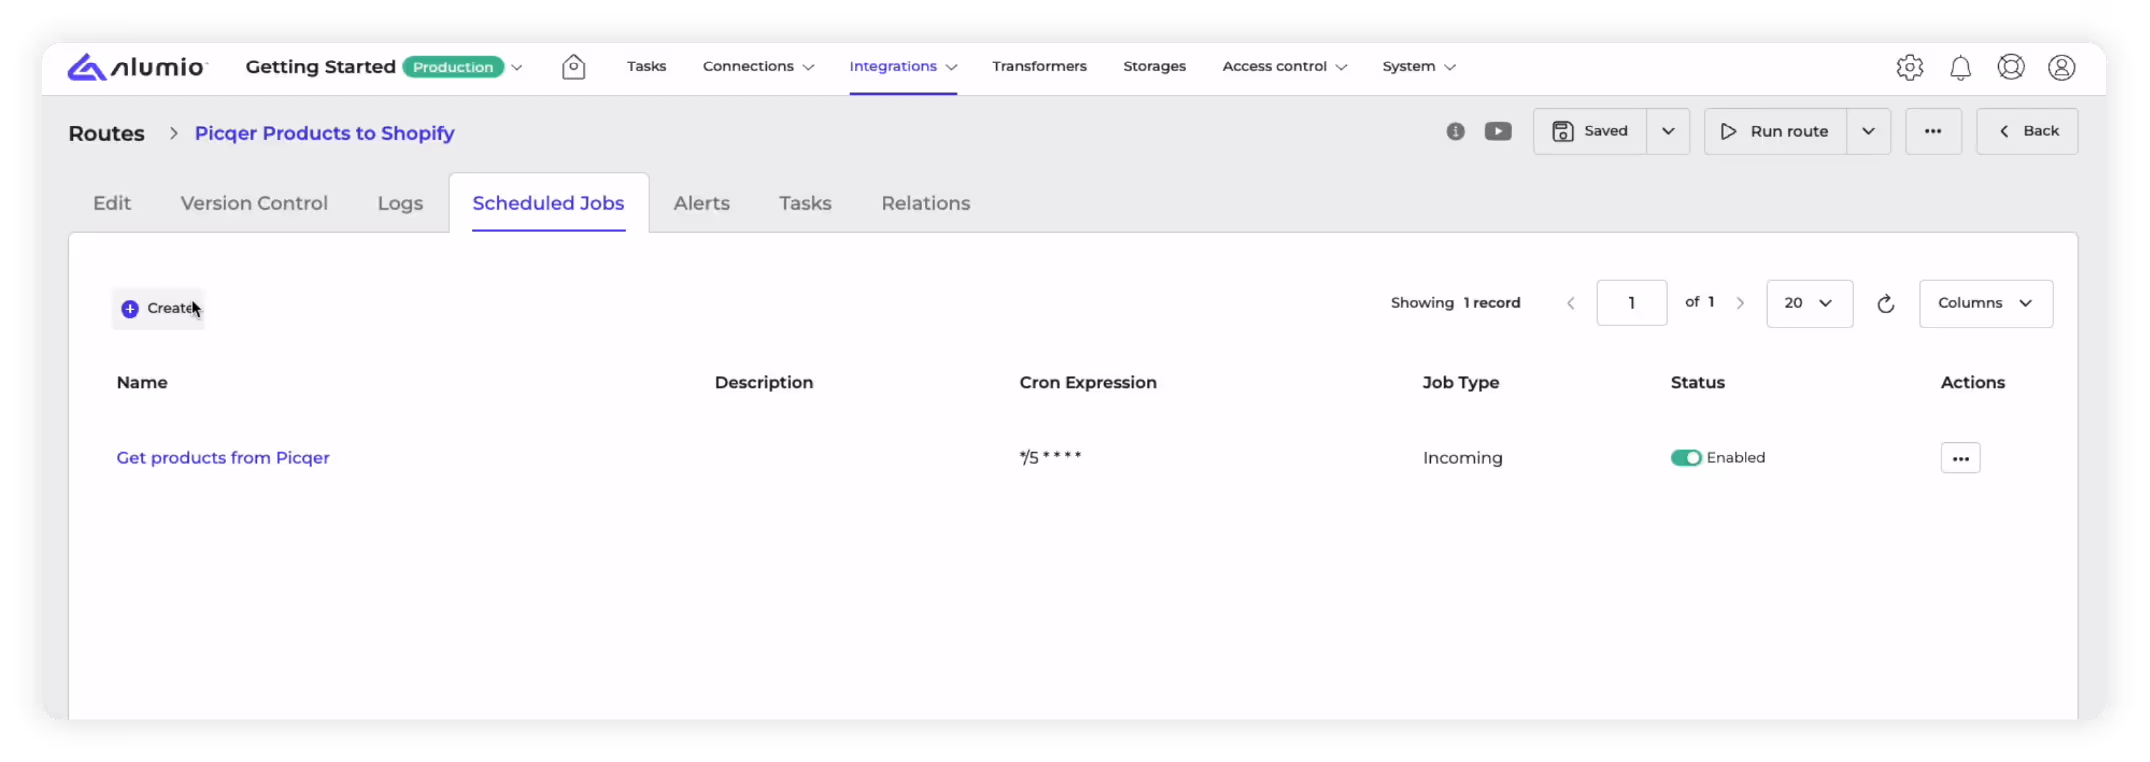Click the Run route button
The width and height of the screenshot is (2150, 762).
[x=1775, y=131]
